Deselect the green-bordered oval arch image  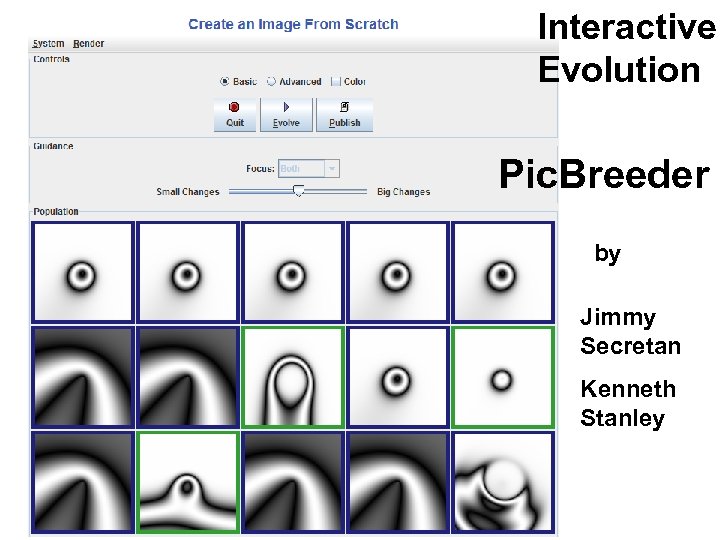(292, 377)
